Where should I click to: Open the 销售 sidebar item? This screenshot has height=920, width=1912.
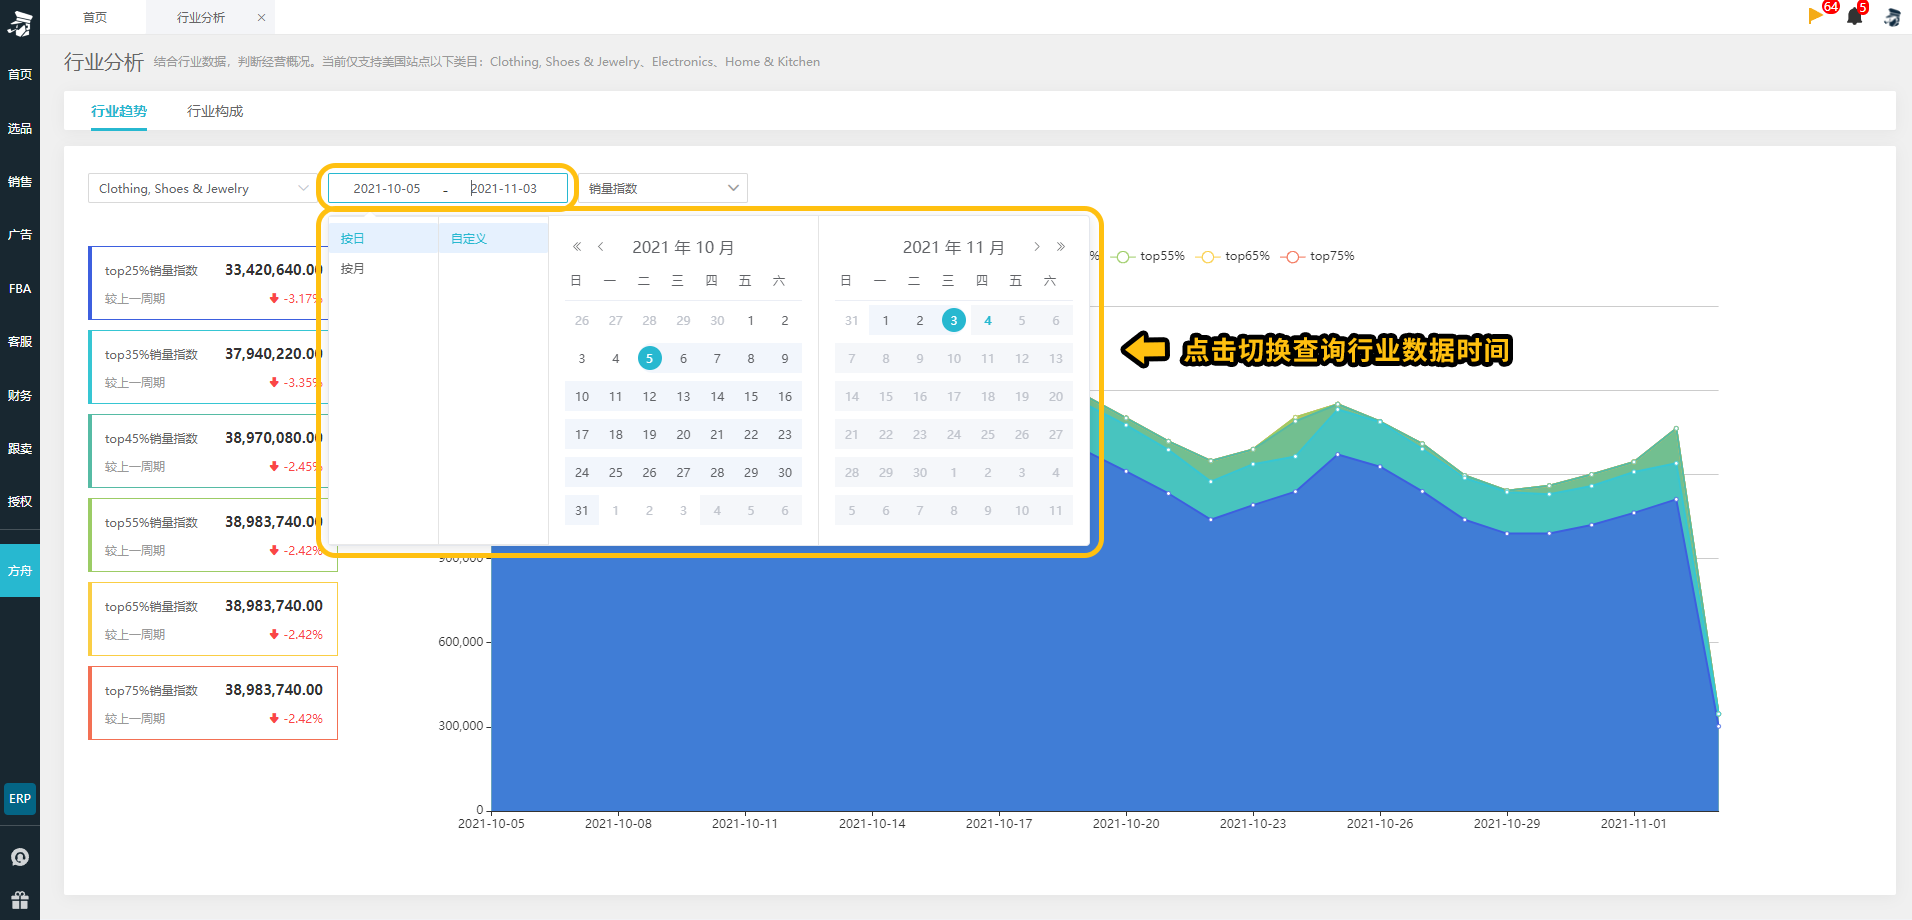(20, 182)
